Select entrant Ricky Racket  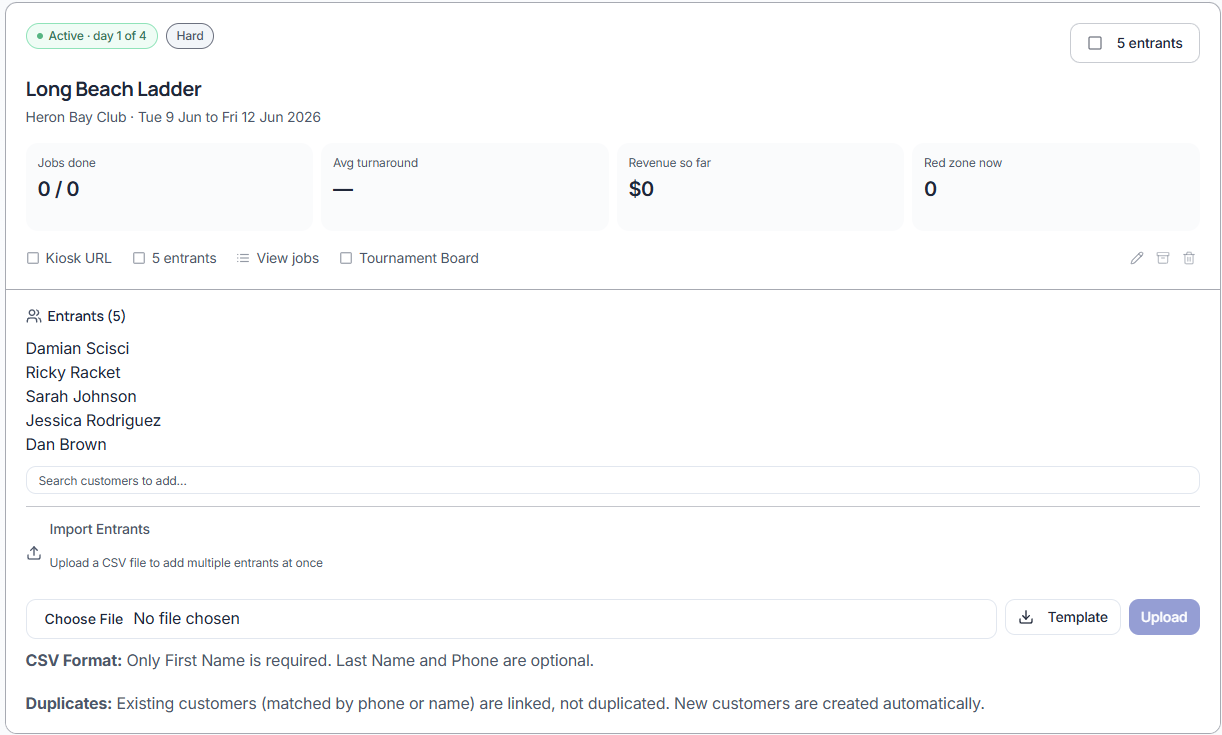point(73,372)
